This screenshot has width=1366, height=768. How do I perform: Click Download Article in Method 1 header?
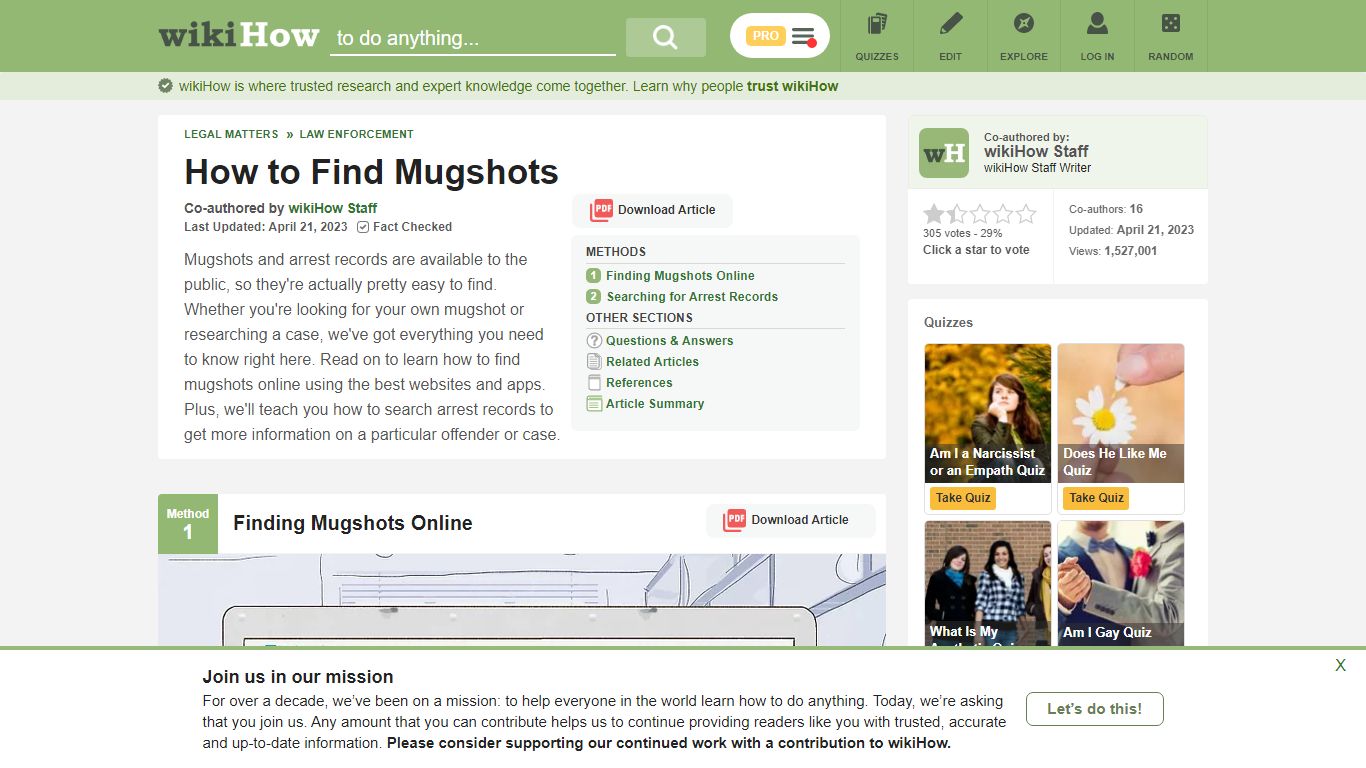[790, 520]
